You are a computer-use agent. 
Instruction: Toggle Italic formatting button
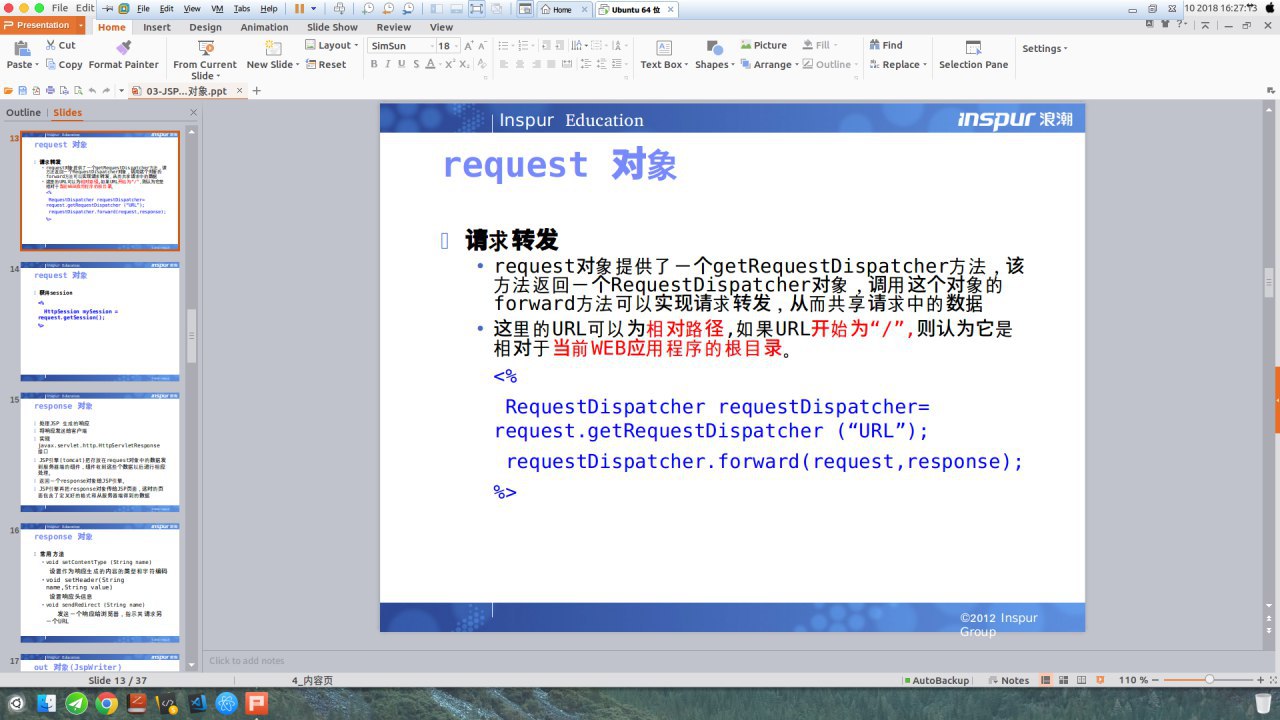388,64
